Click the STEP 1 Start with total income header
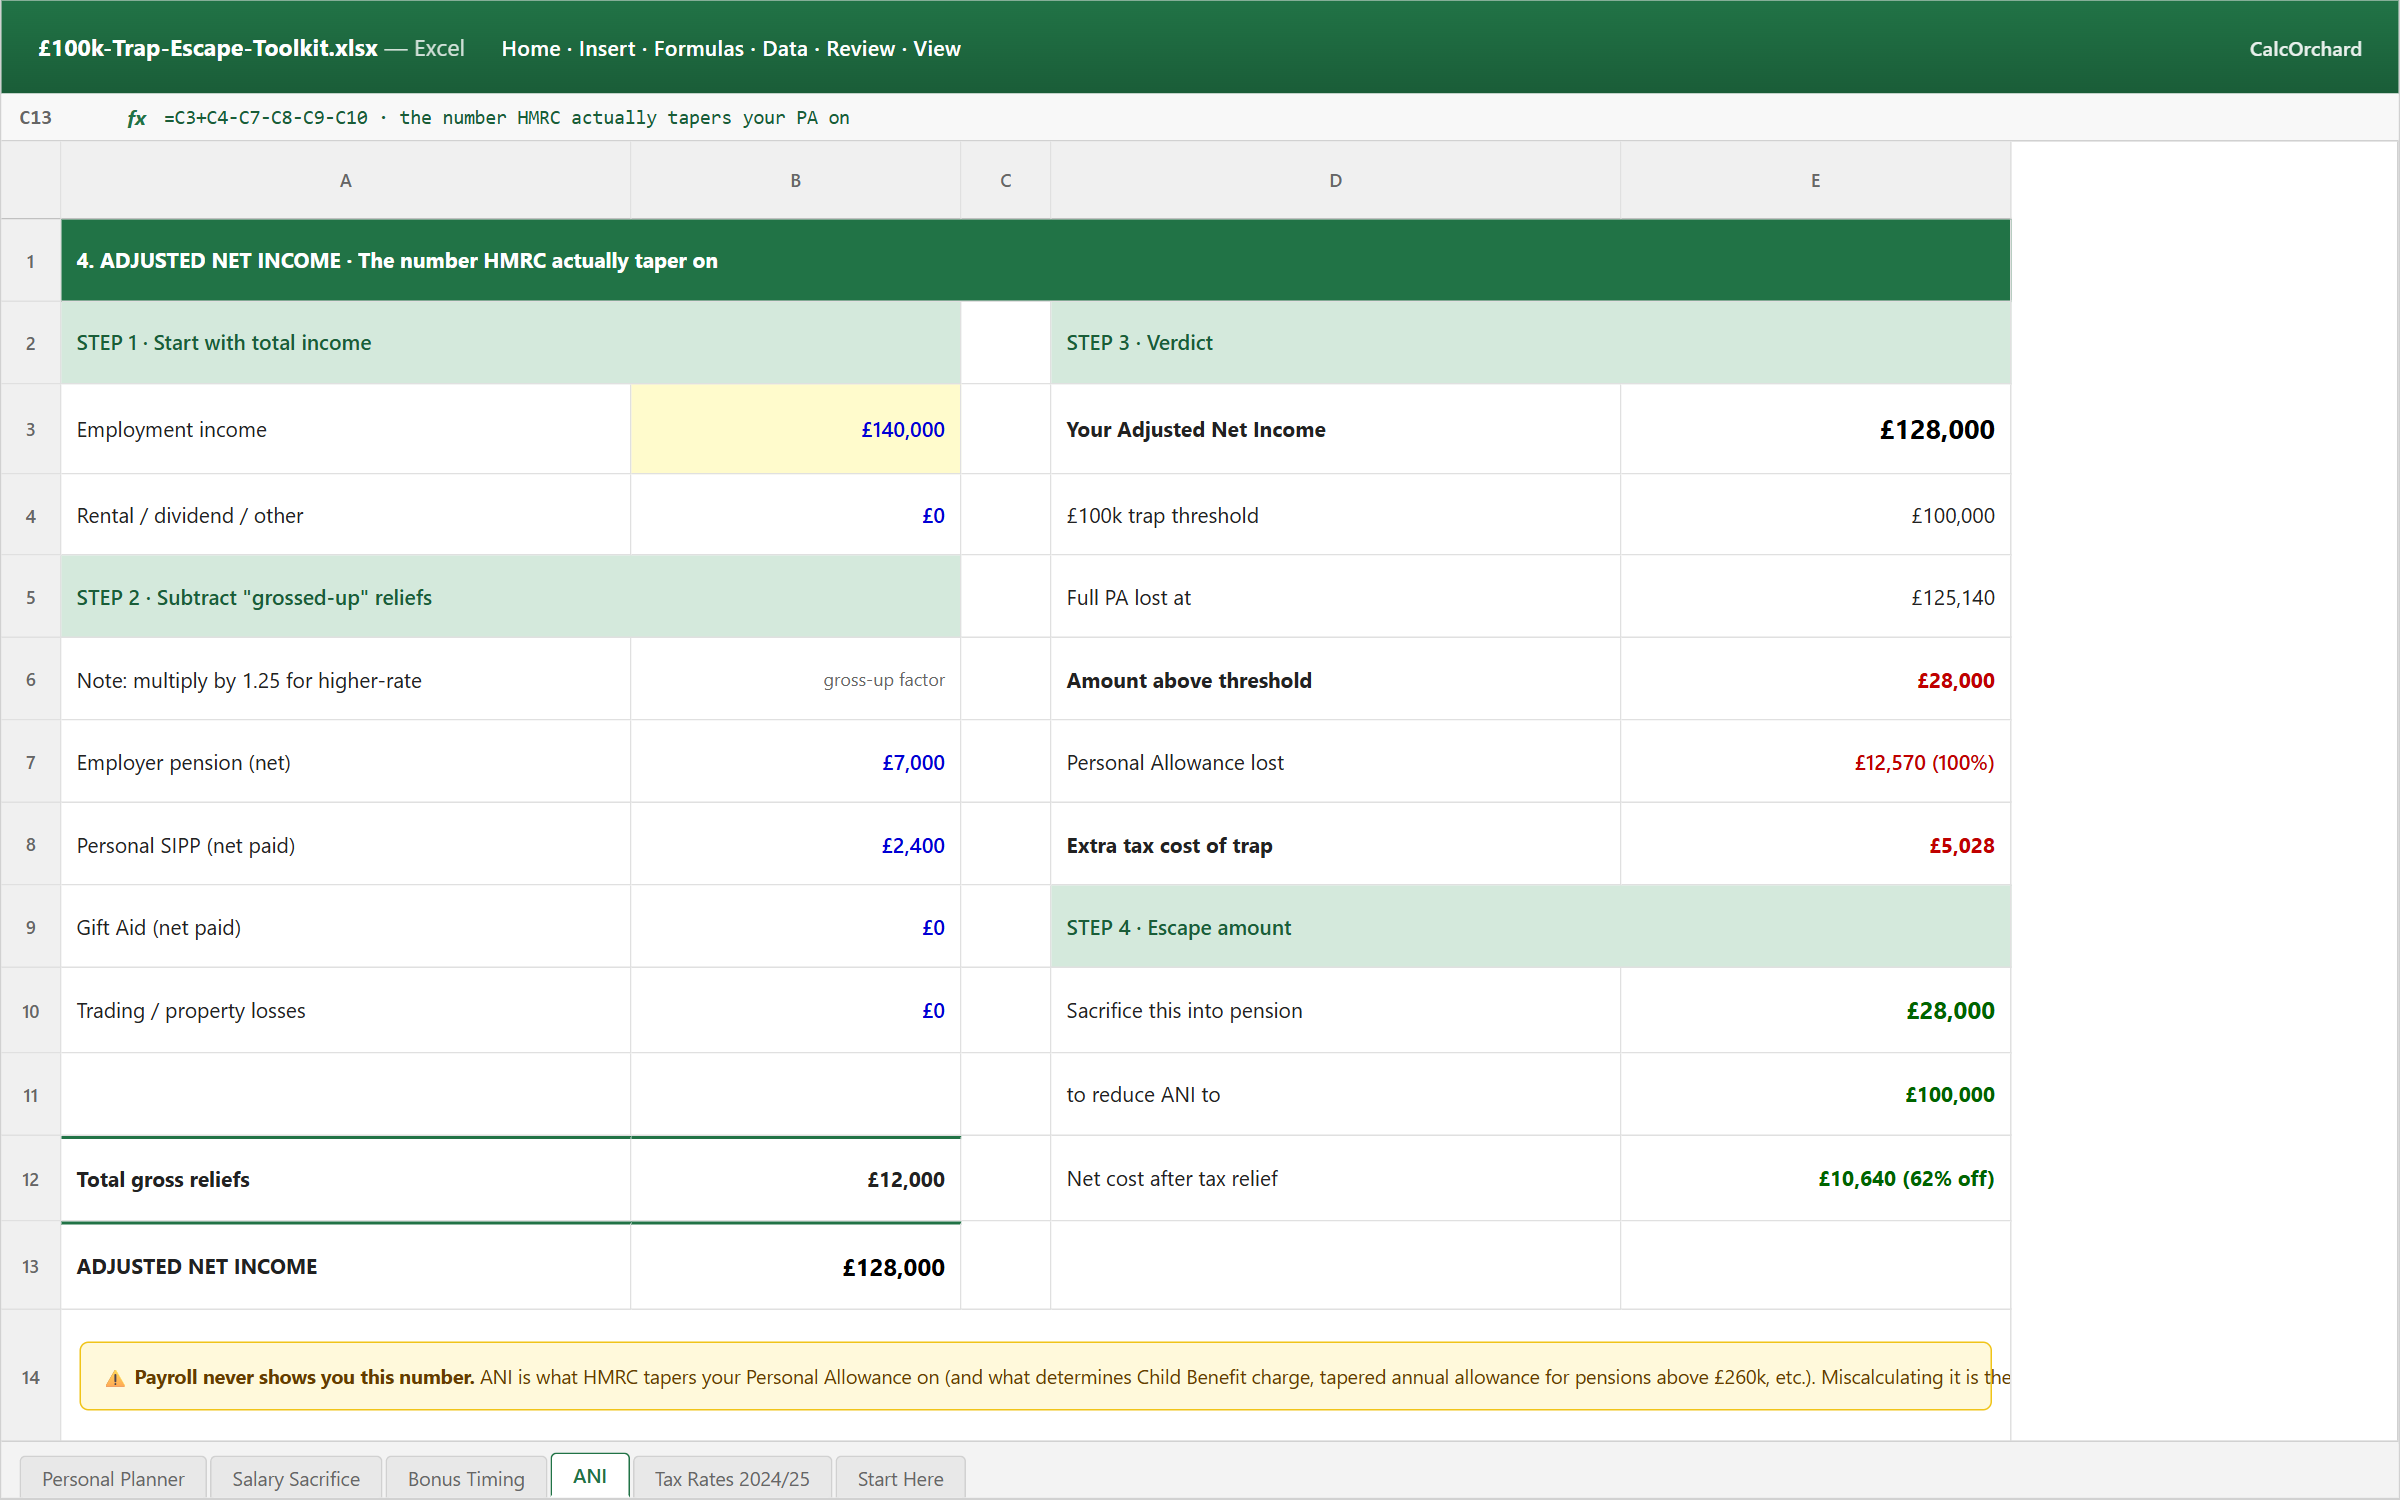The width and height of the screenshot is (2400, 1500). (x=510, y=342)
